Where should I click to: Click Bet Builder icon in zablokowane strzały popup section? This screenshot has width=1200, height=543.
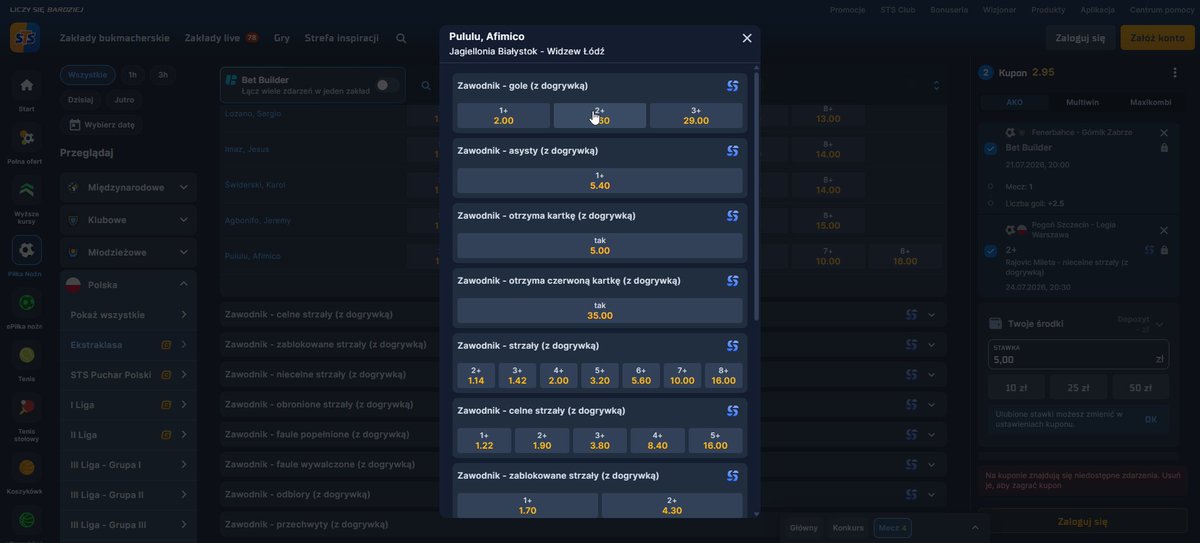pyautogui.click(x=732, y=476)
